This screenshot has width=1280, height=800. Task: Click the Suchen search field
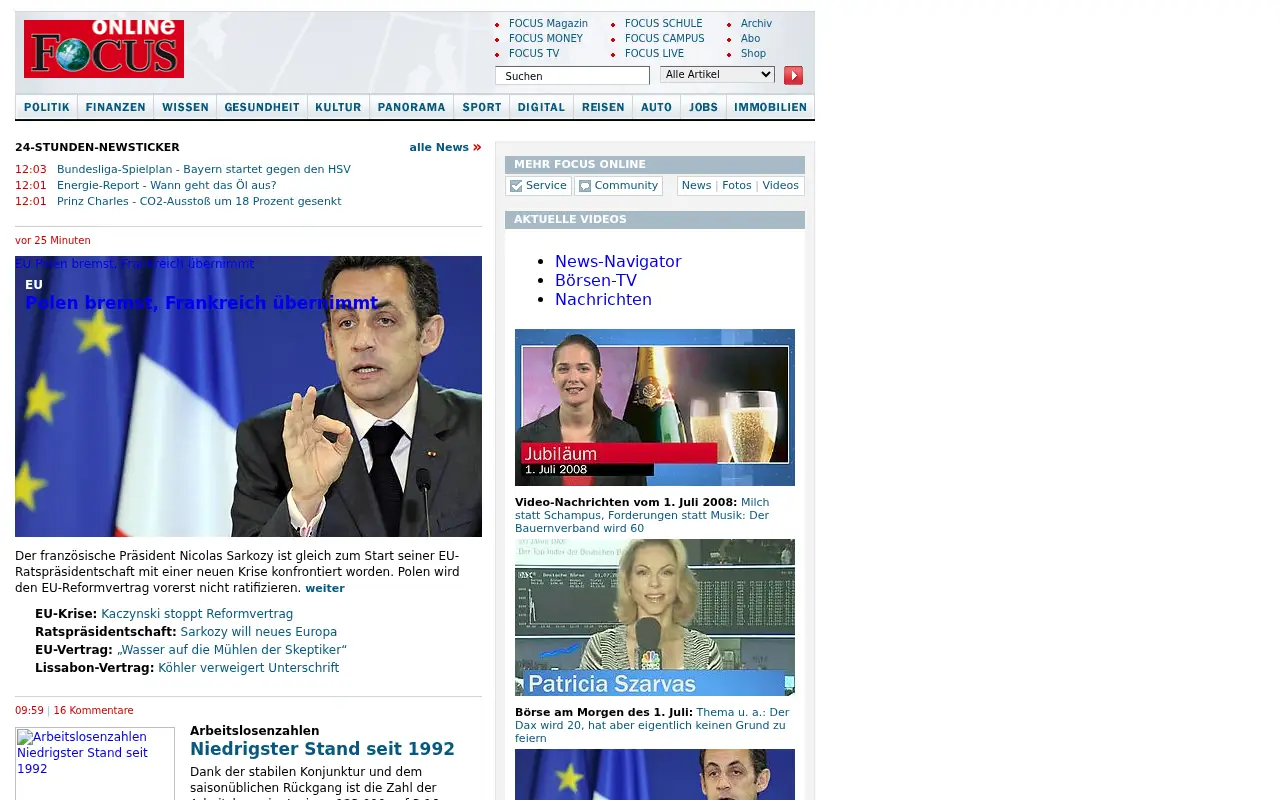[x=572, y=76]
